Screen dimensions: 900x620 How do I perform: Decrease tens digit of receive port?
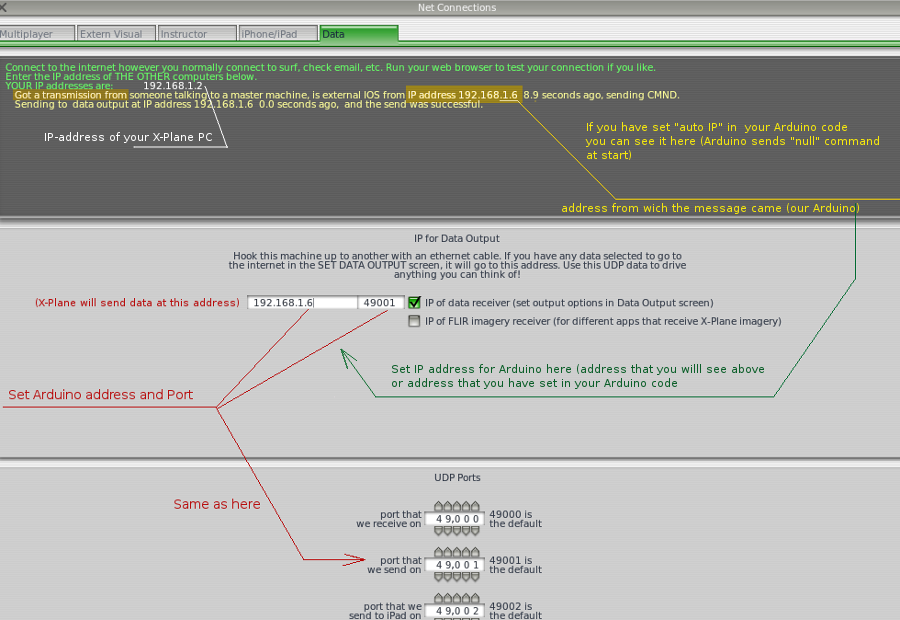click(x=466, y=531)
